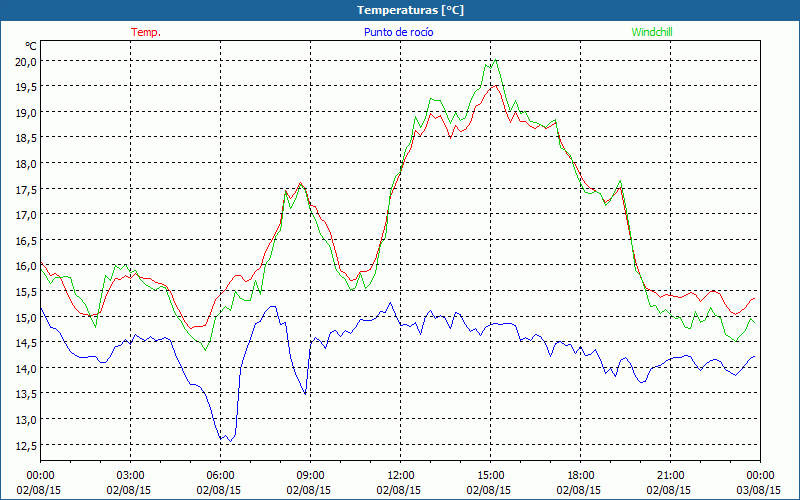This screenshot has height=500, width=800.
Task: Click the green Windchill peak near 15:00
Action: coord(495,60)
